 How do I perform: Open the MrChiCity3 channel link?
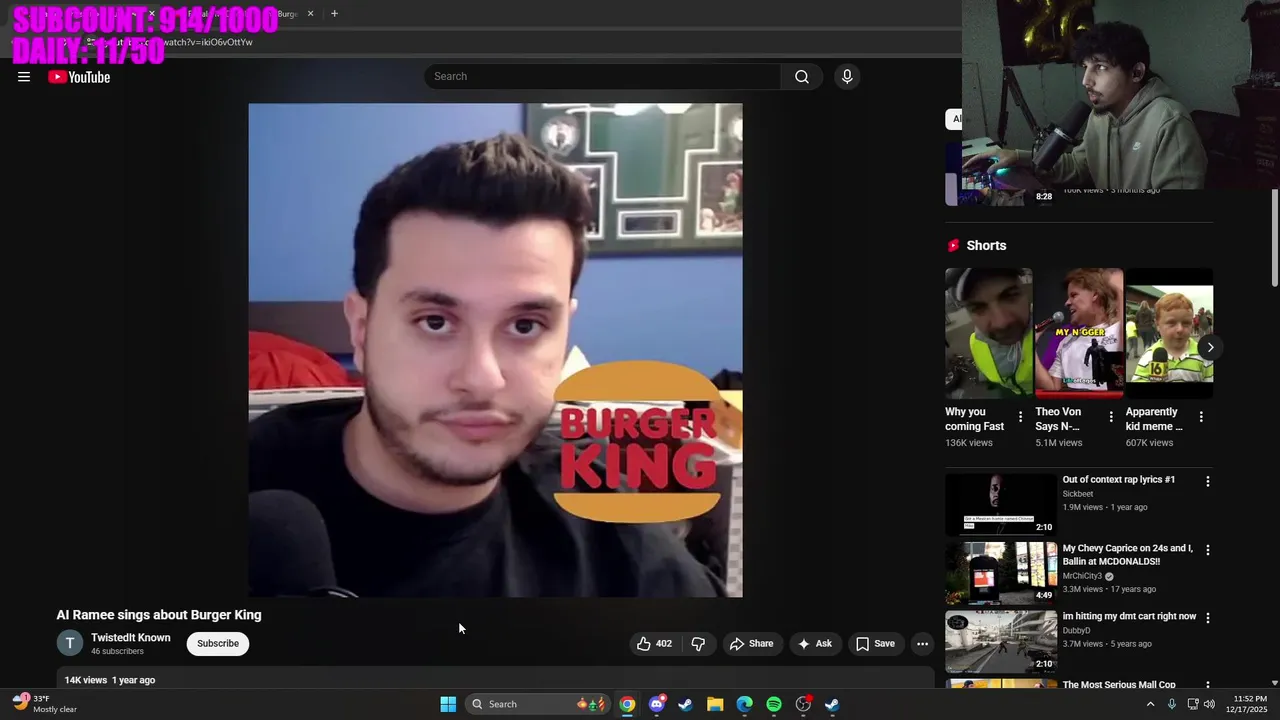pos(1082,576)
